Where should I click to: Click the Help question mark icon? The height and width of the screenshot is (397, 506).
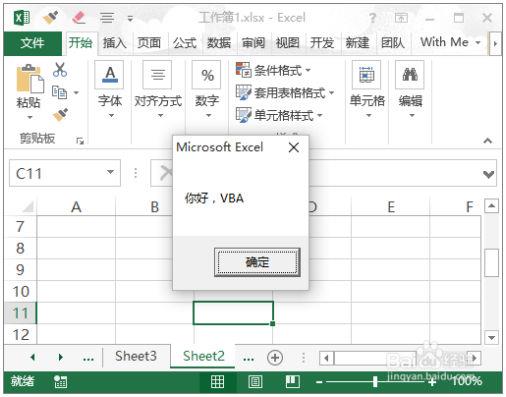373,18
